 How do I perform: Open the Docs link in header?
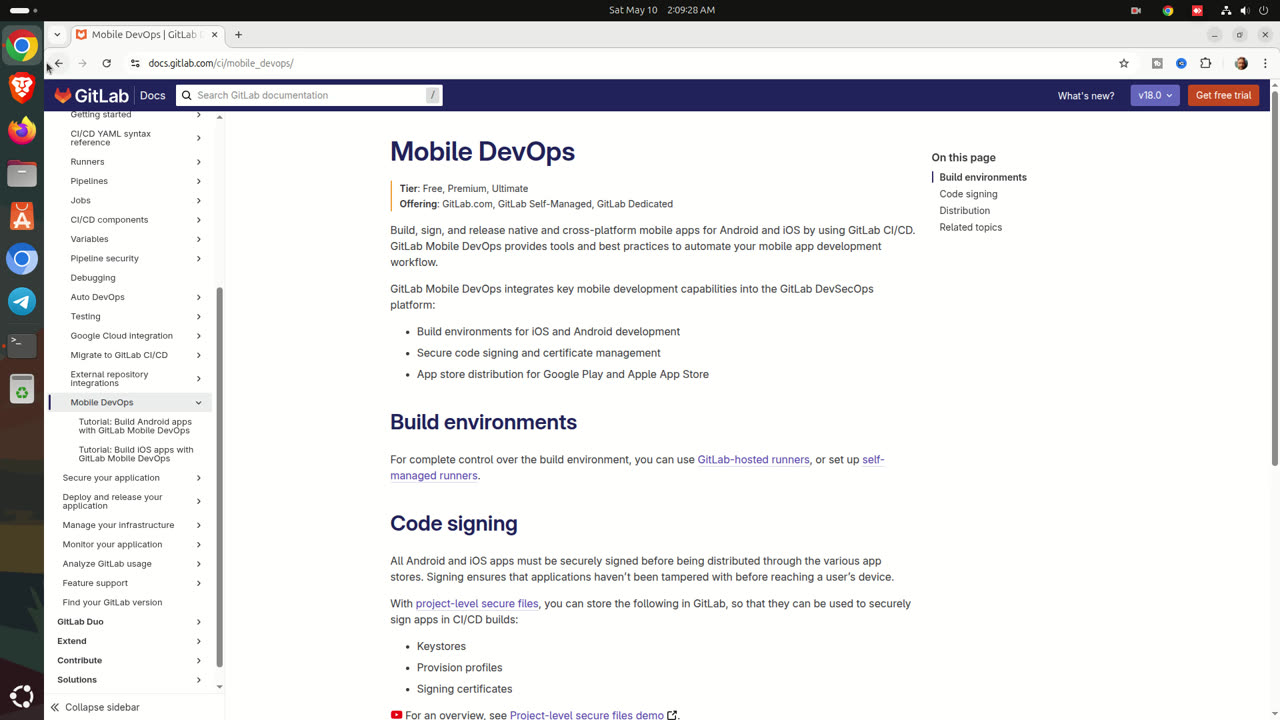click(x=153, y=95)
